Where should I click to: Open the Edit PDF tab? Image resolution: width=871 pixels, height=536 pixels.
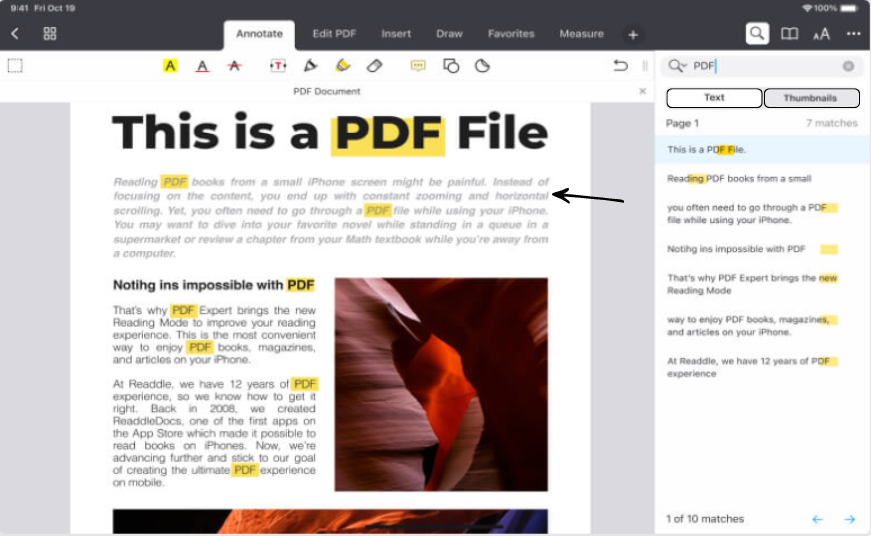click(x=334, y=34)
